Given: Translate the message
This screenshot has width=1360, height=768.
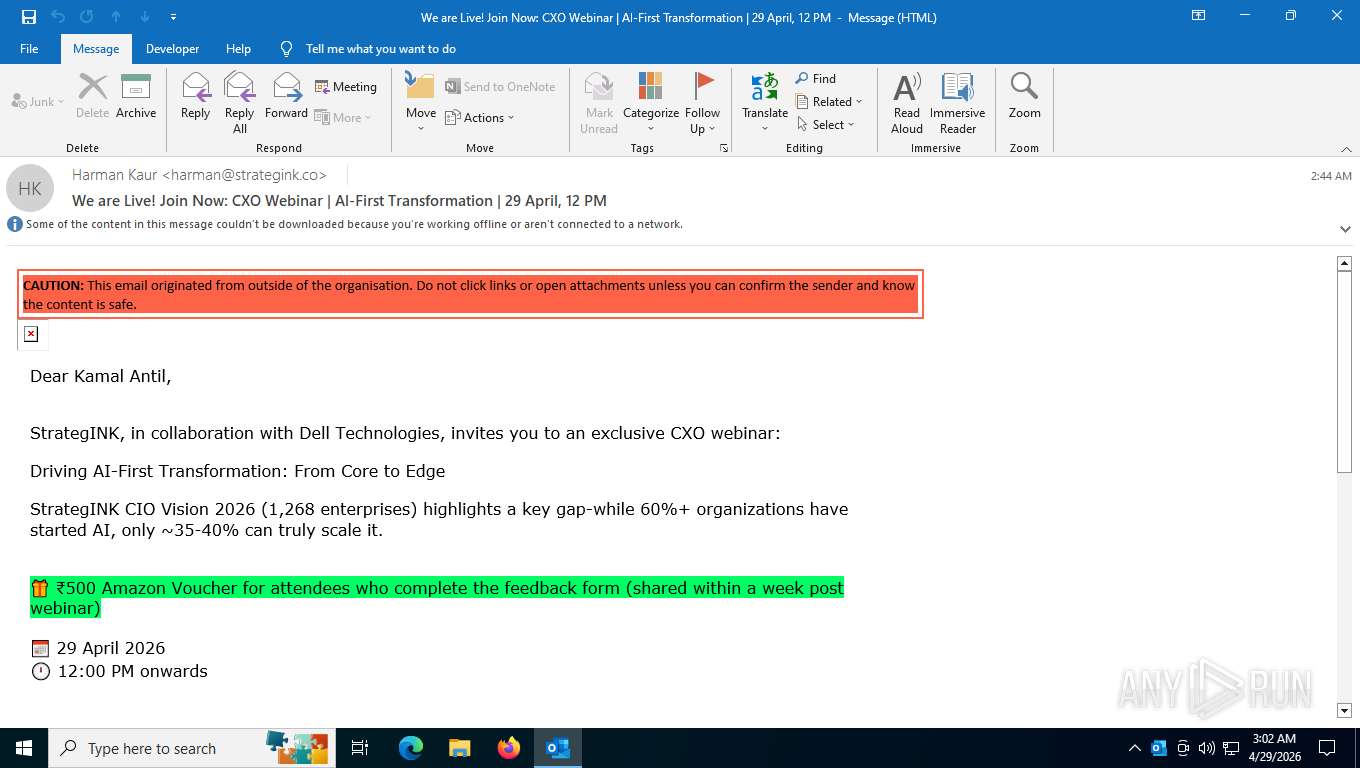Looking at the screenshot, I should pos(765,103).
